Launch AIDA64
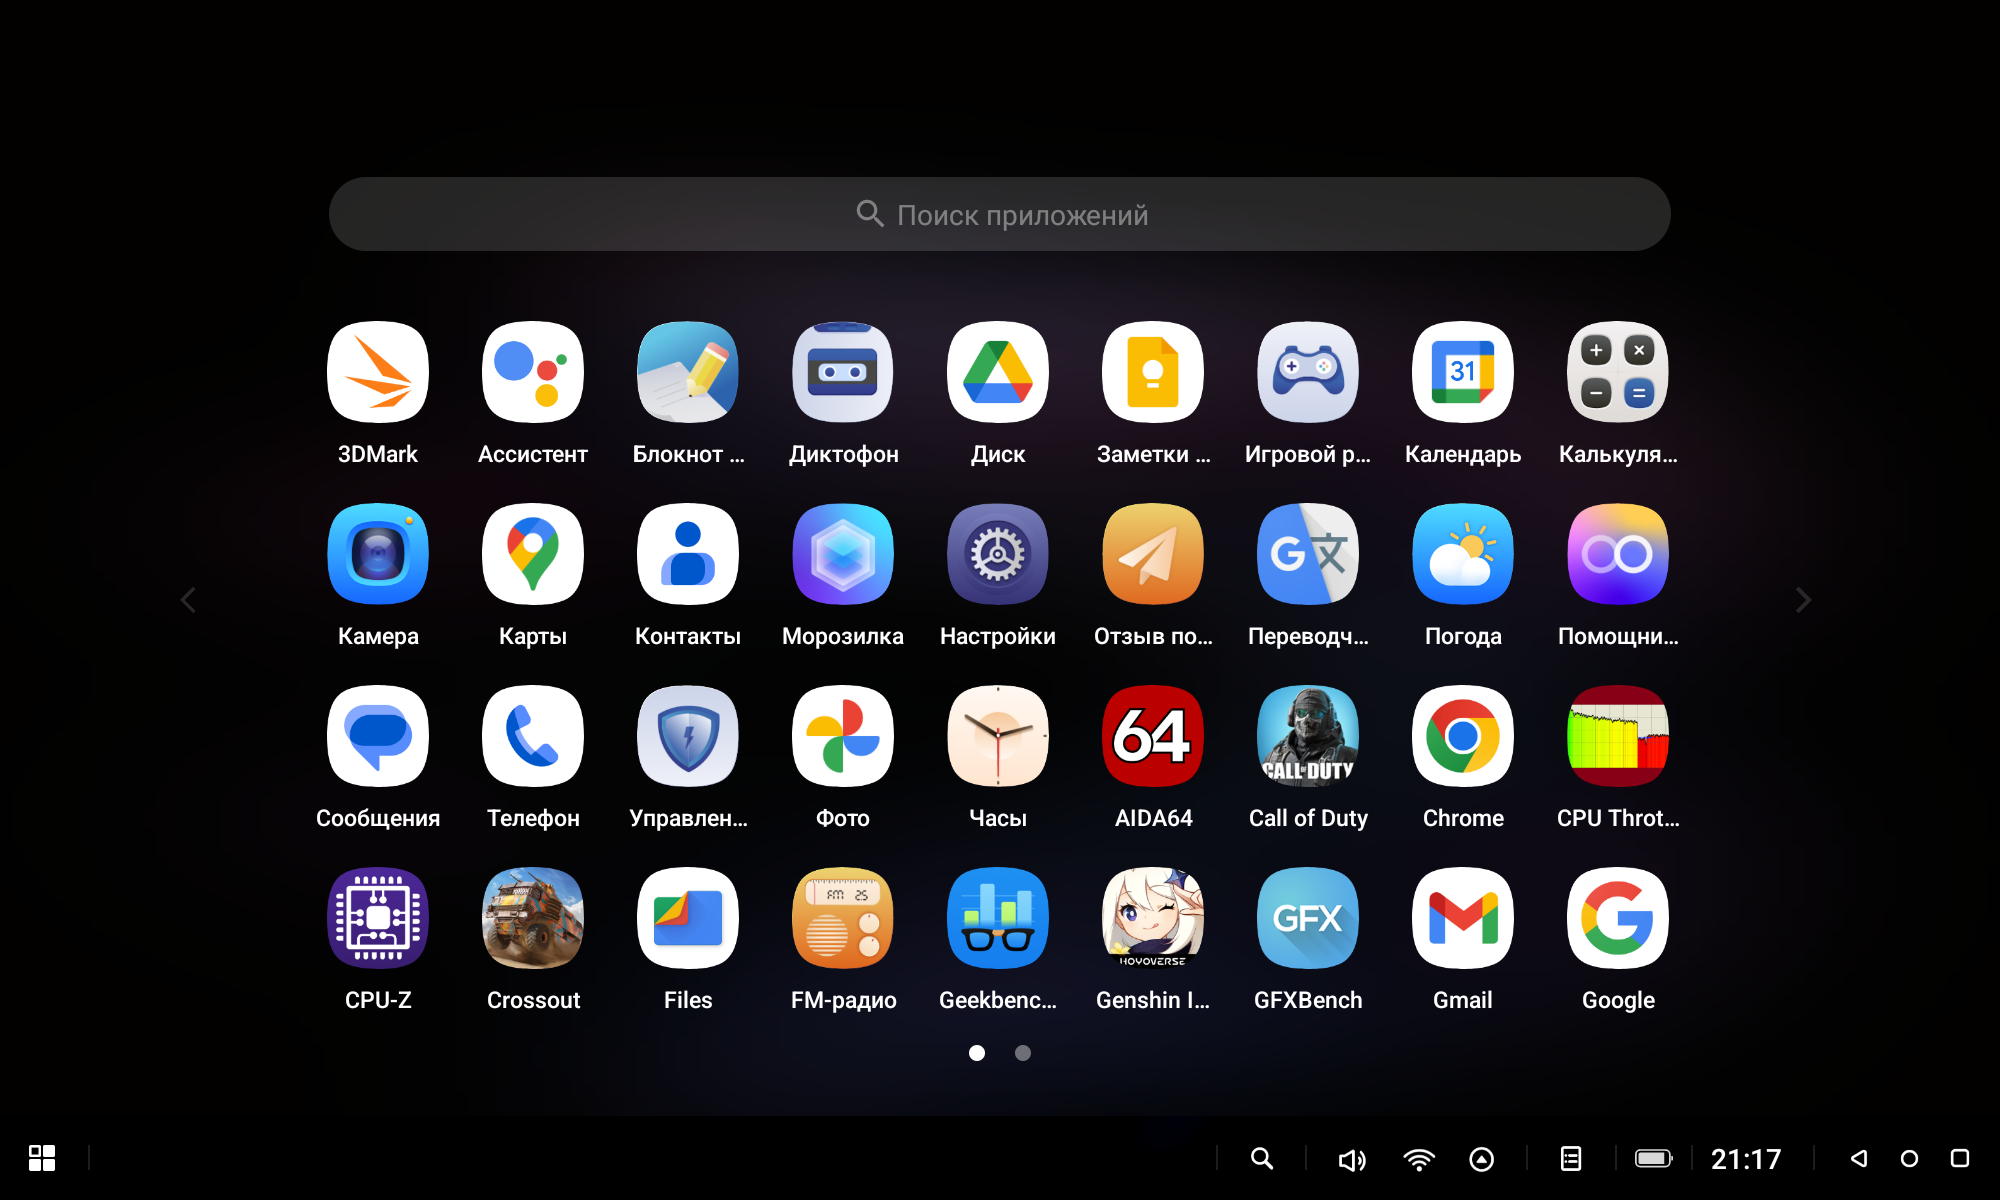The width and height of the screenshot is (2000, 1200). (1153, 736)
